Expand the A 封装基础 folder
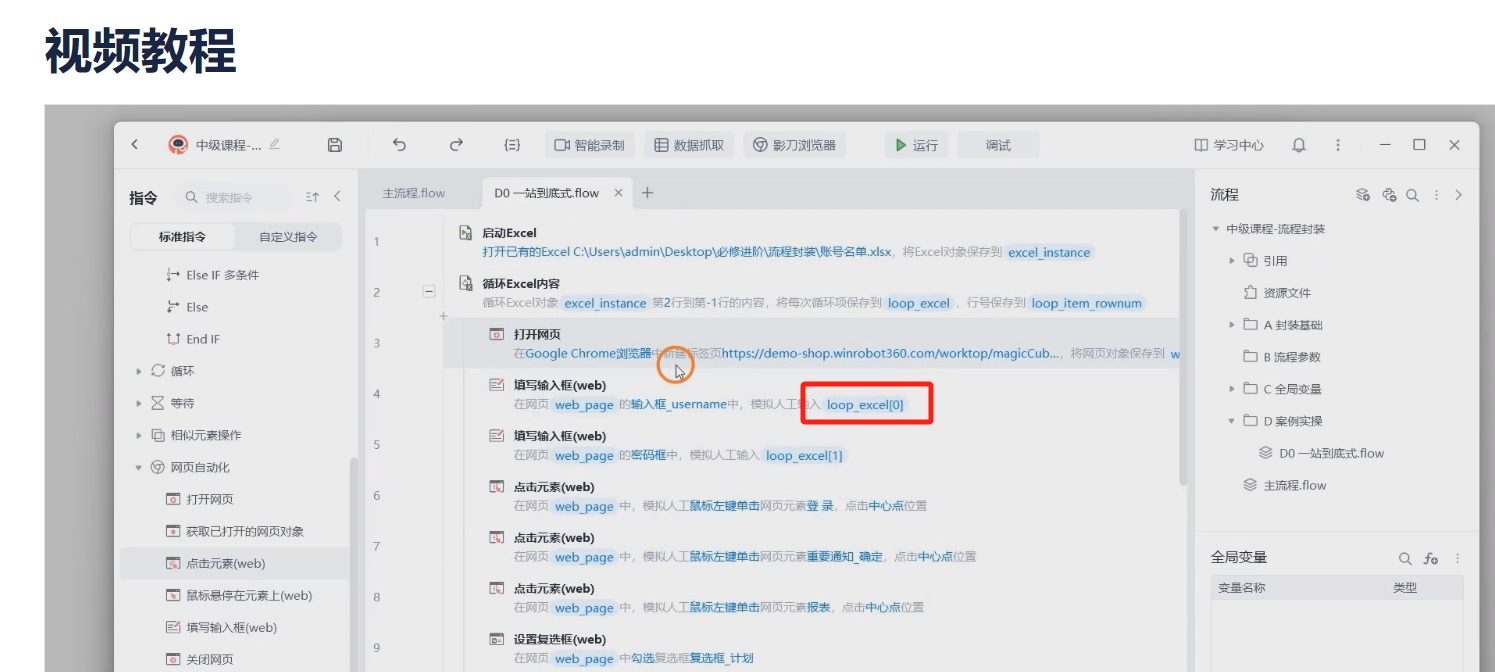This screenshot has height=672, width=1495. pyautogui.click(x=1232, y=325)
